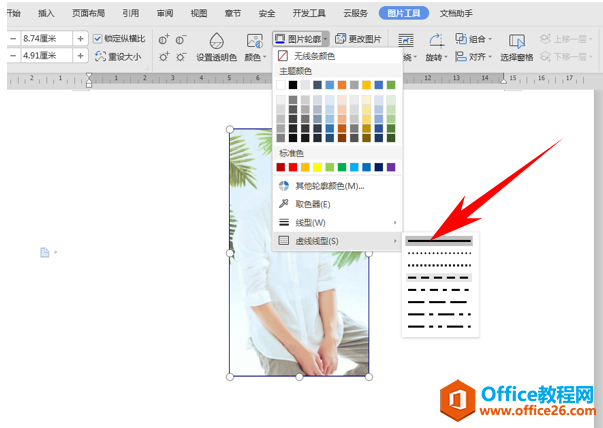Image resolution: width=603 pixels, height=428 pixels.
Task: Expand the Picture Outline (图片轮廓) dropdown arrow
Action: coord(325,39)
